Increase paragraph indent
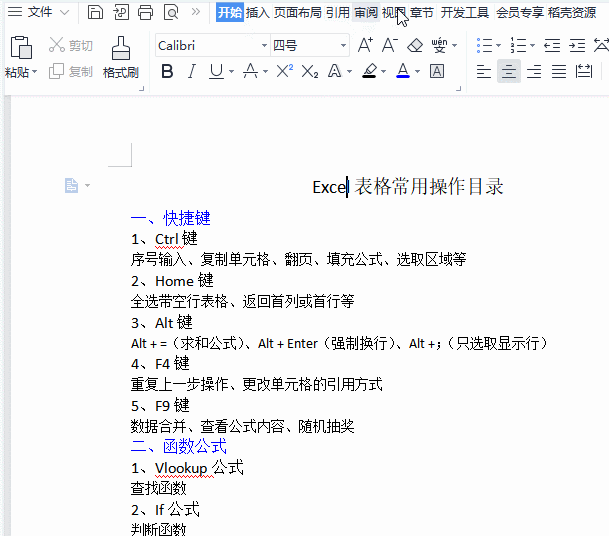Screen dimensions: 609x536 (577, 45)
